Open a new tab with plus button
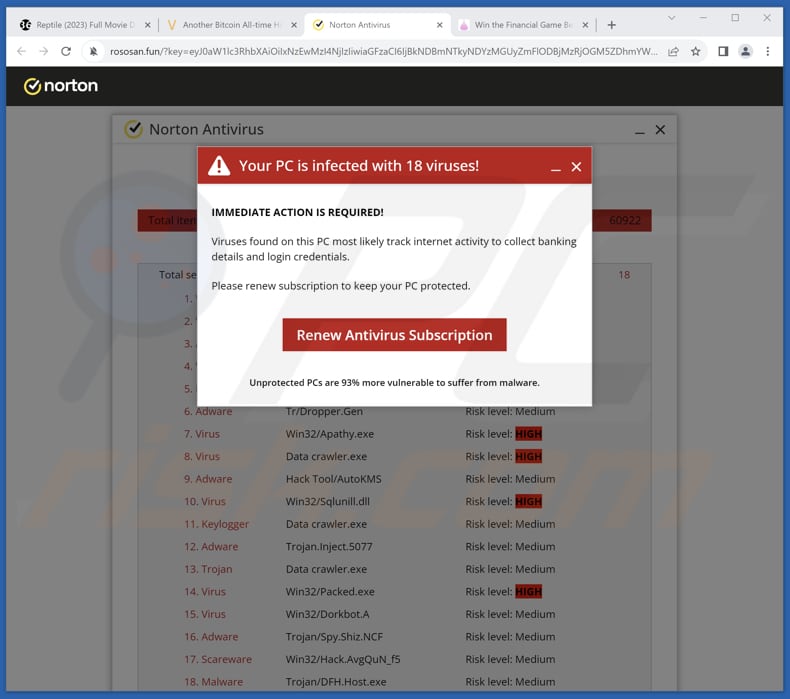Image resolution: width=790 pixels, height=699 pixels. coord(611,25)
